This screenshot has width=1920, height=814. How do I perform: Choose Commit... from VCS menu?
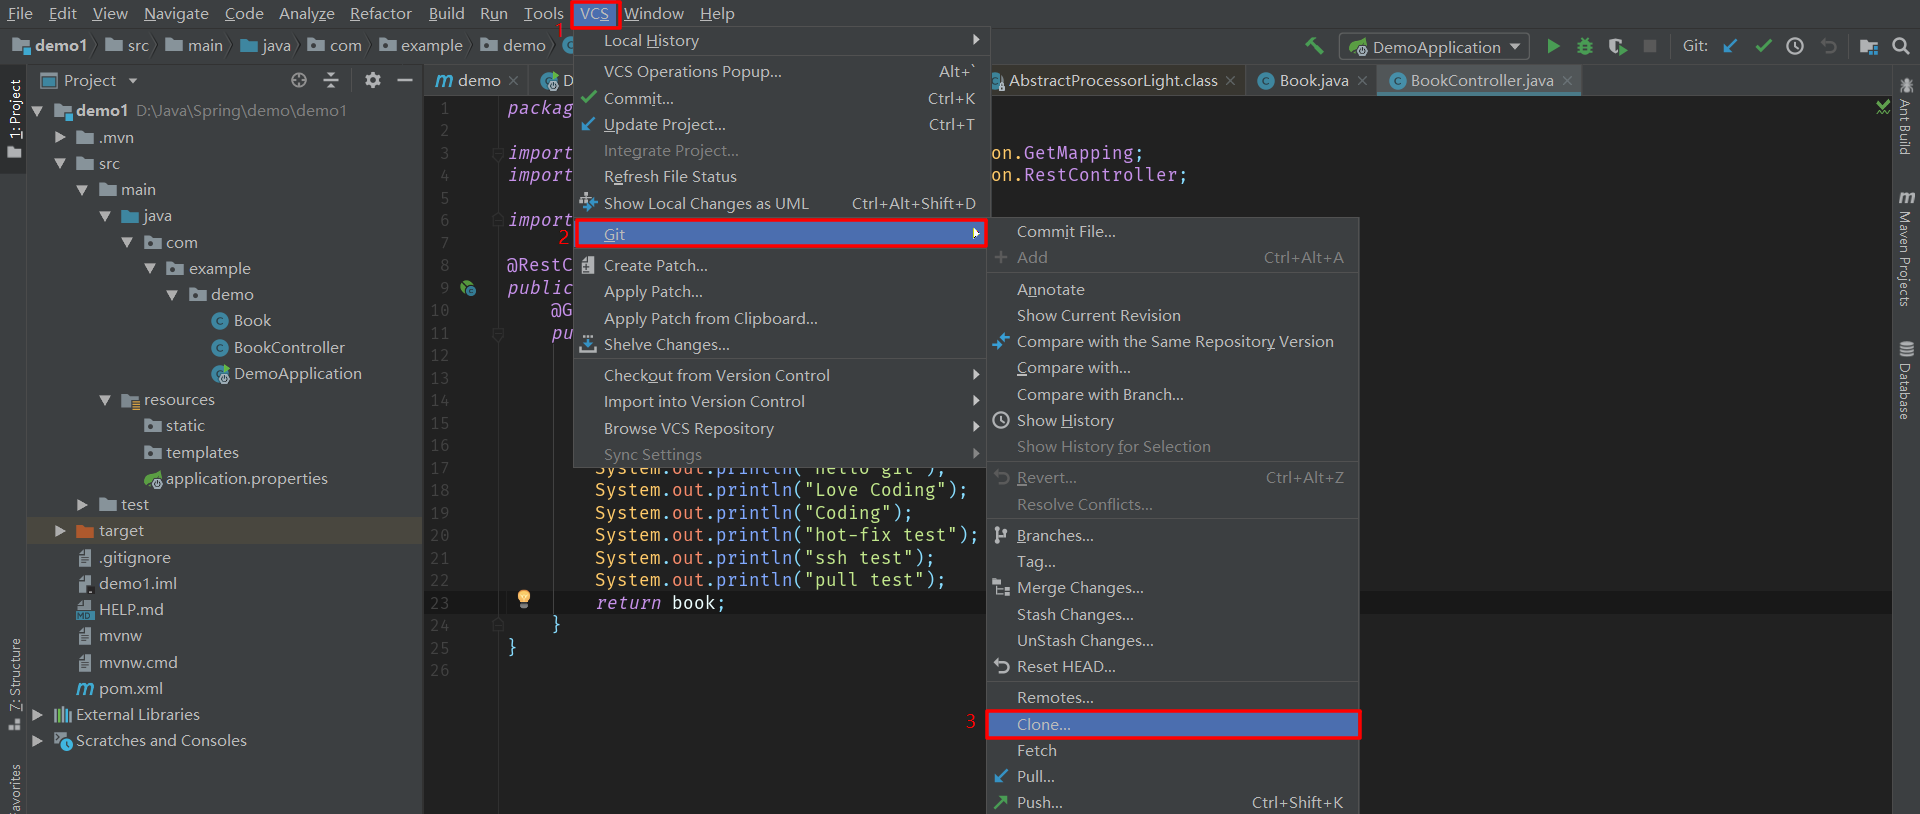pyautogui.click(x=781, y=98)
